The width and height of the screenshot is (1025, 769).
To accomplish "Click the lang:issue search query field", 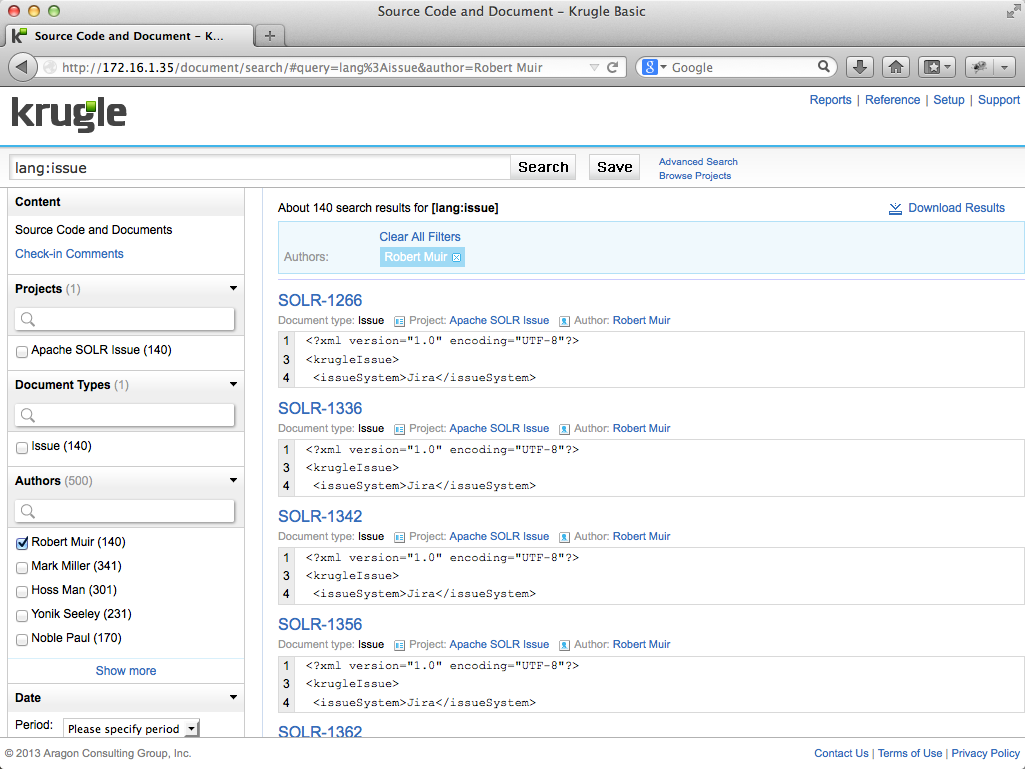I will pos(260,167).
